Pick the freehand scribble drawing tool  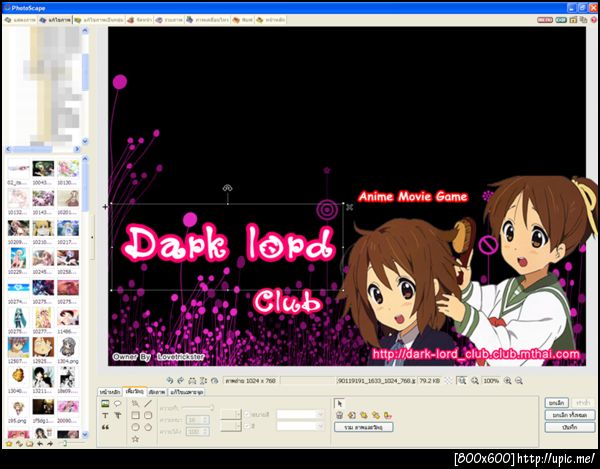[x=135, y=404]
